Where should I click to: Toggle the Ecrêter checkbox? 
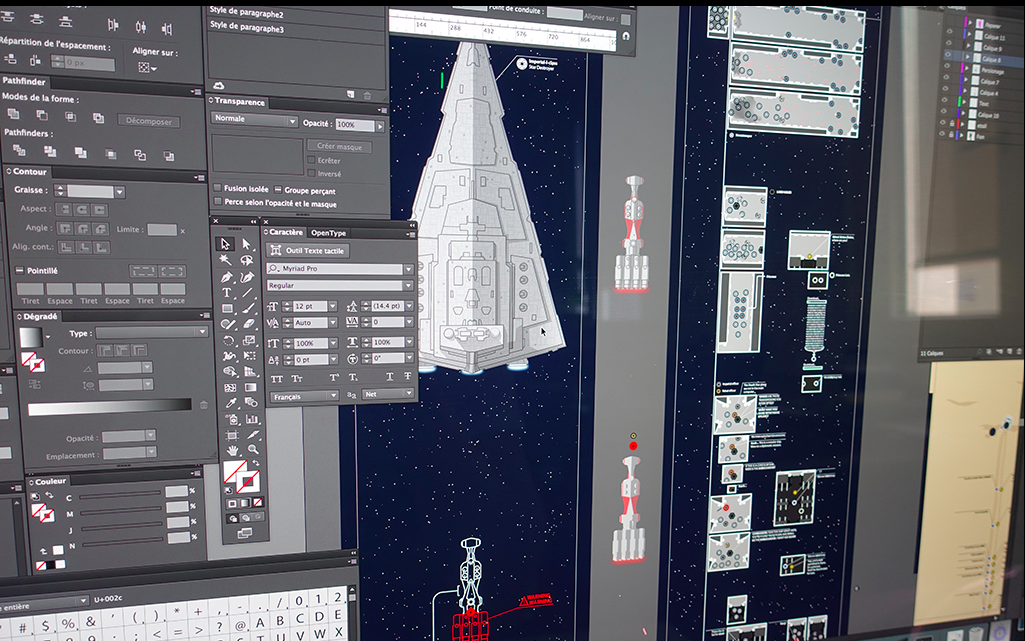311,159
